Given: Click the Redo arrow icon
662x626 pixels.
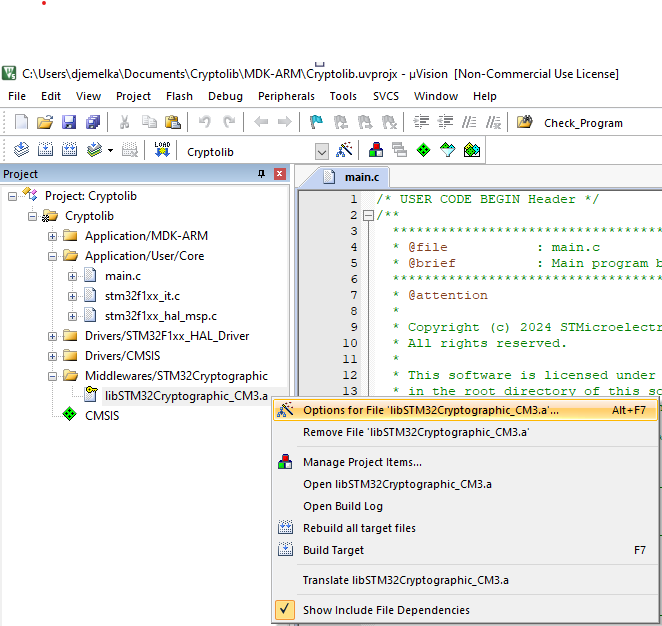Looking at the screenshot, I should pos(229,122).
